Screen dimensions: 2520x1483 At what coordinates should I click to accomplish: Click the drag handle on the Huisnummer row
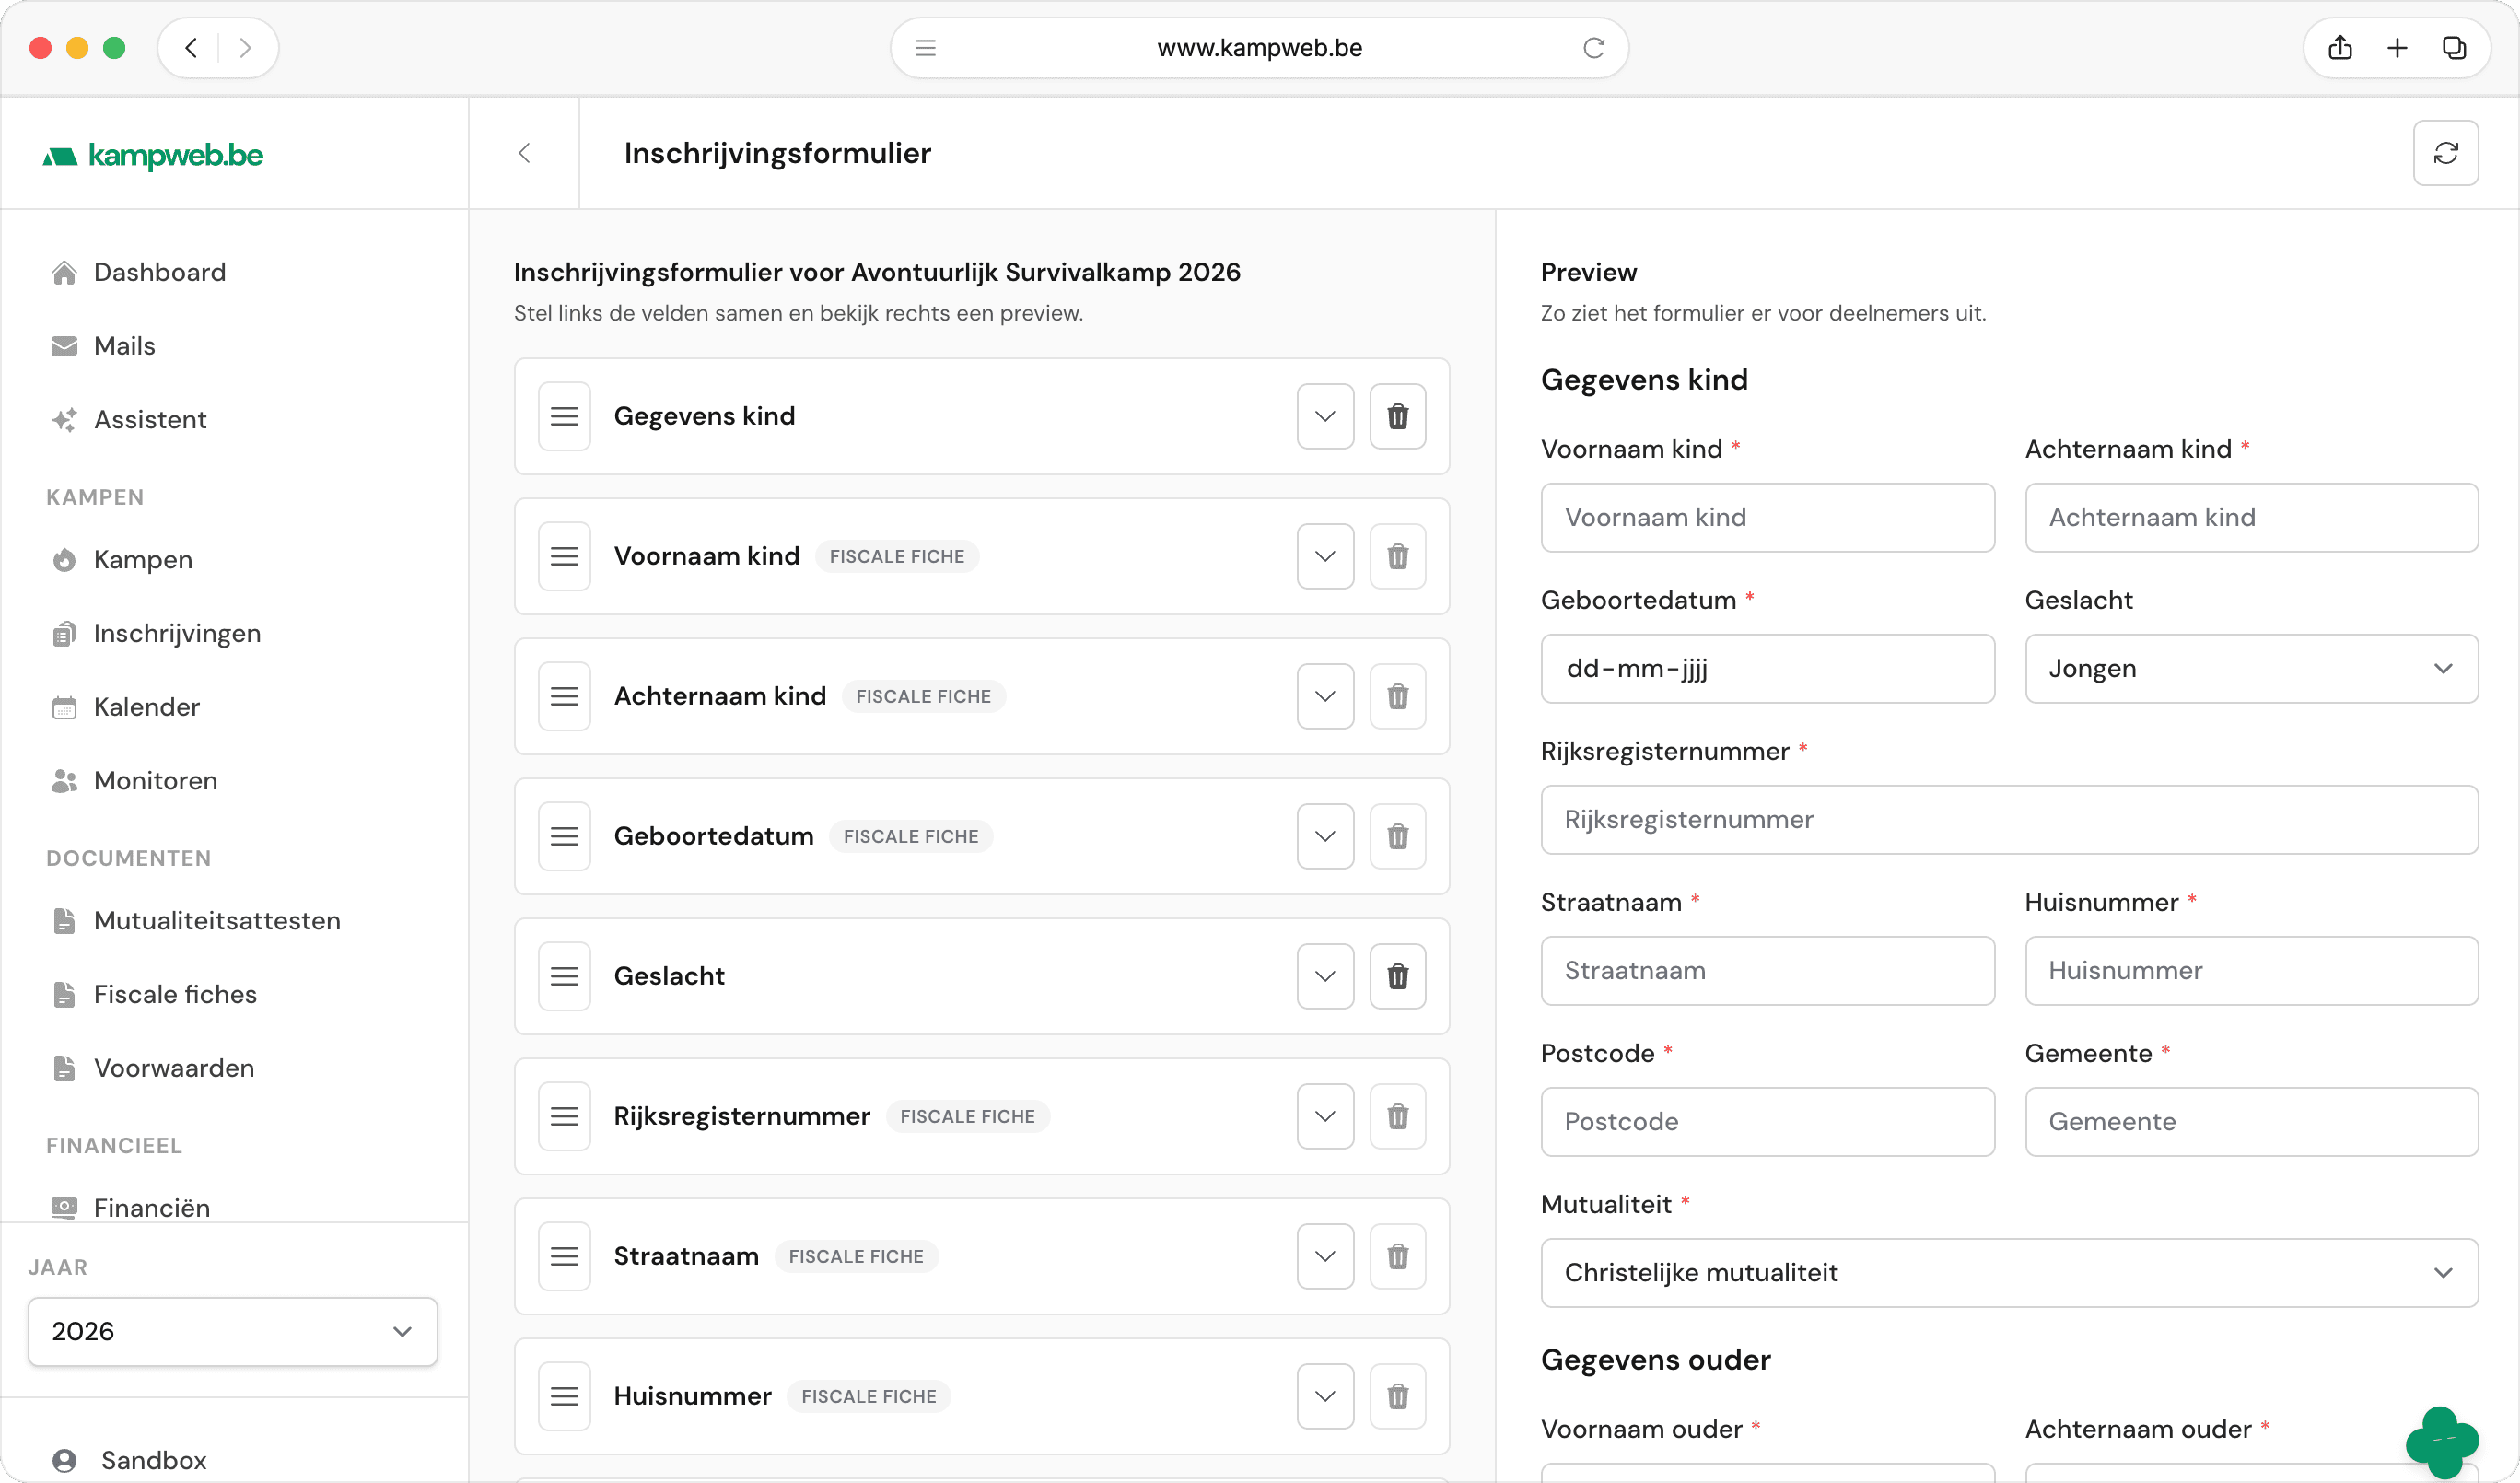pyautogui.click(x=564, y=1396)
